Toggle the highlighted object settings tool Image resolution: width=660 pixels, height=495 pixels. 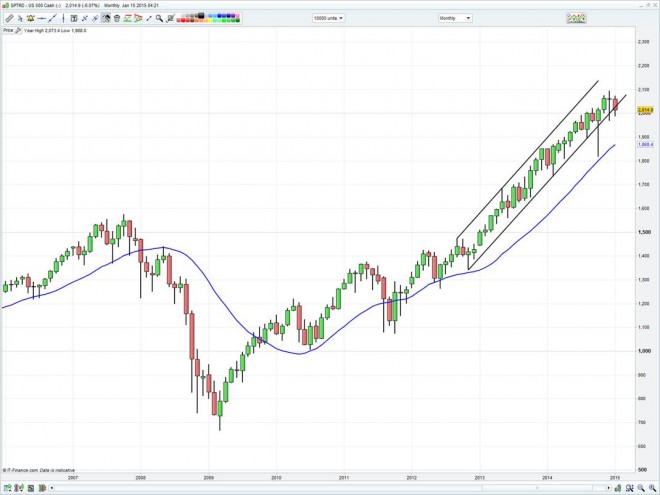tap(106, 18)
